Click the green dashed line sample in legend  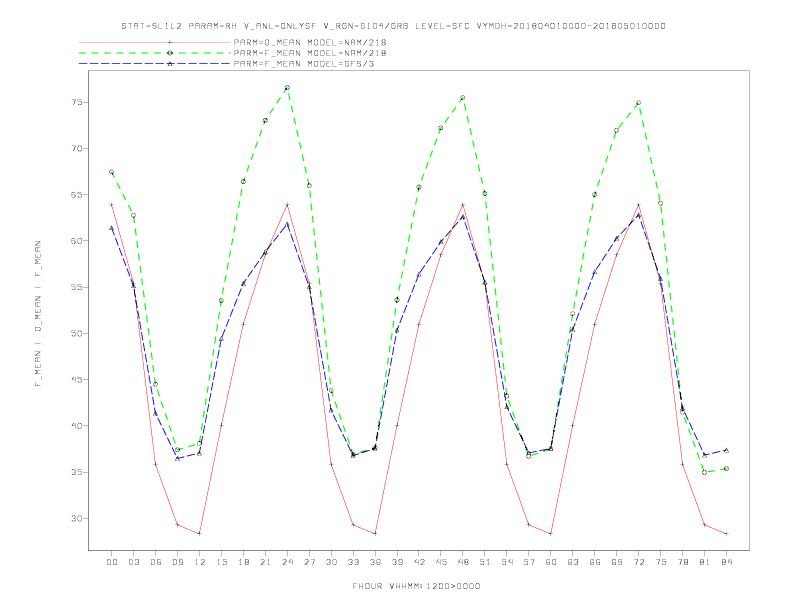click(x=155, y=53)
